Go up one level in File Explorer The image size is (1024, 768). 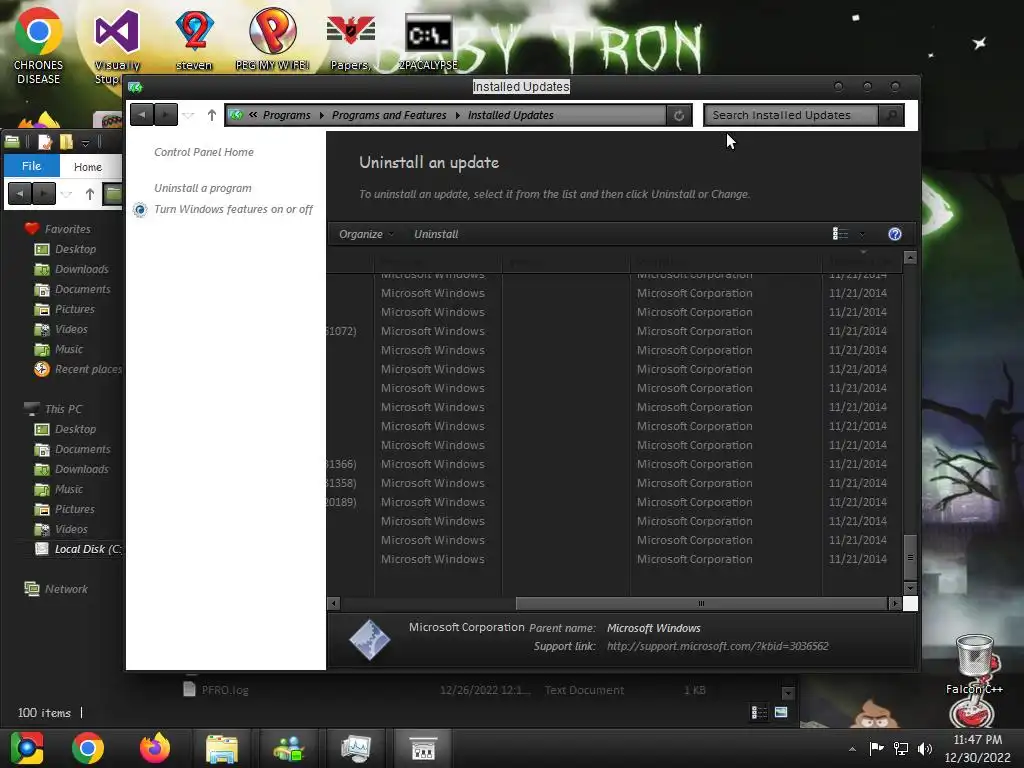click(89, 193)
